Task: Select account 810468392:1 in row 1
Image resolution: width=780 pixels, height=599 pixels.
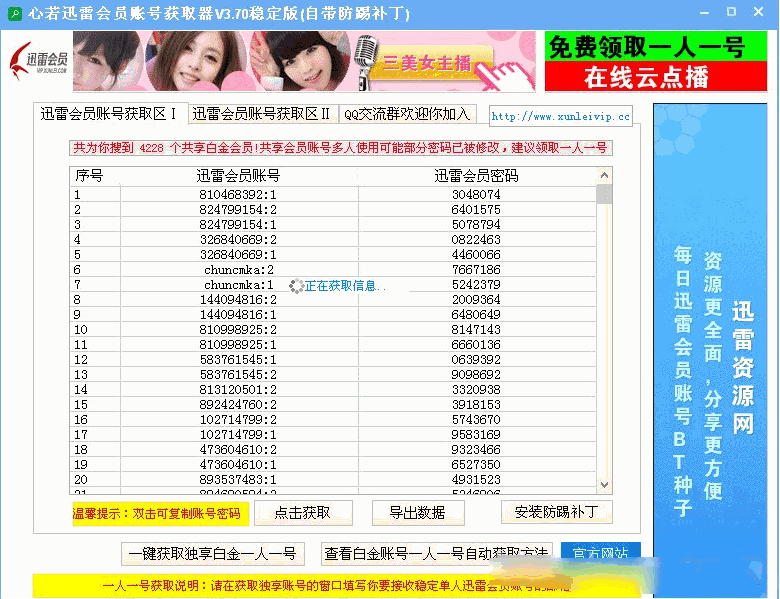Action: click(x=238, y=195)
